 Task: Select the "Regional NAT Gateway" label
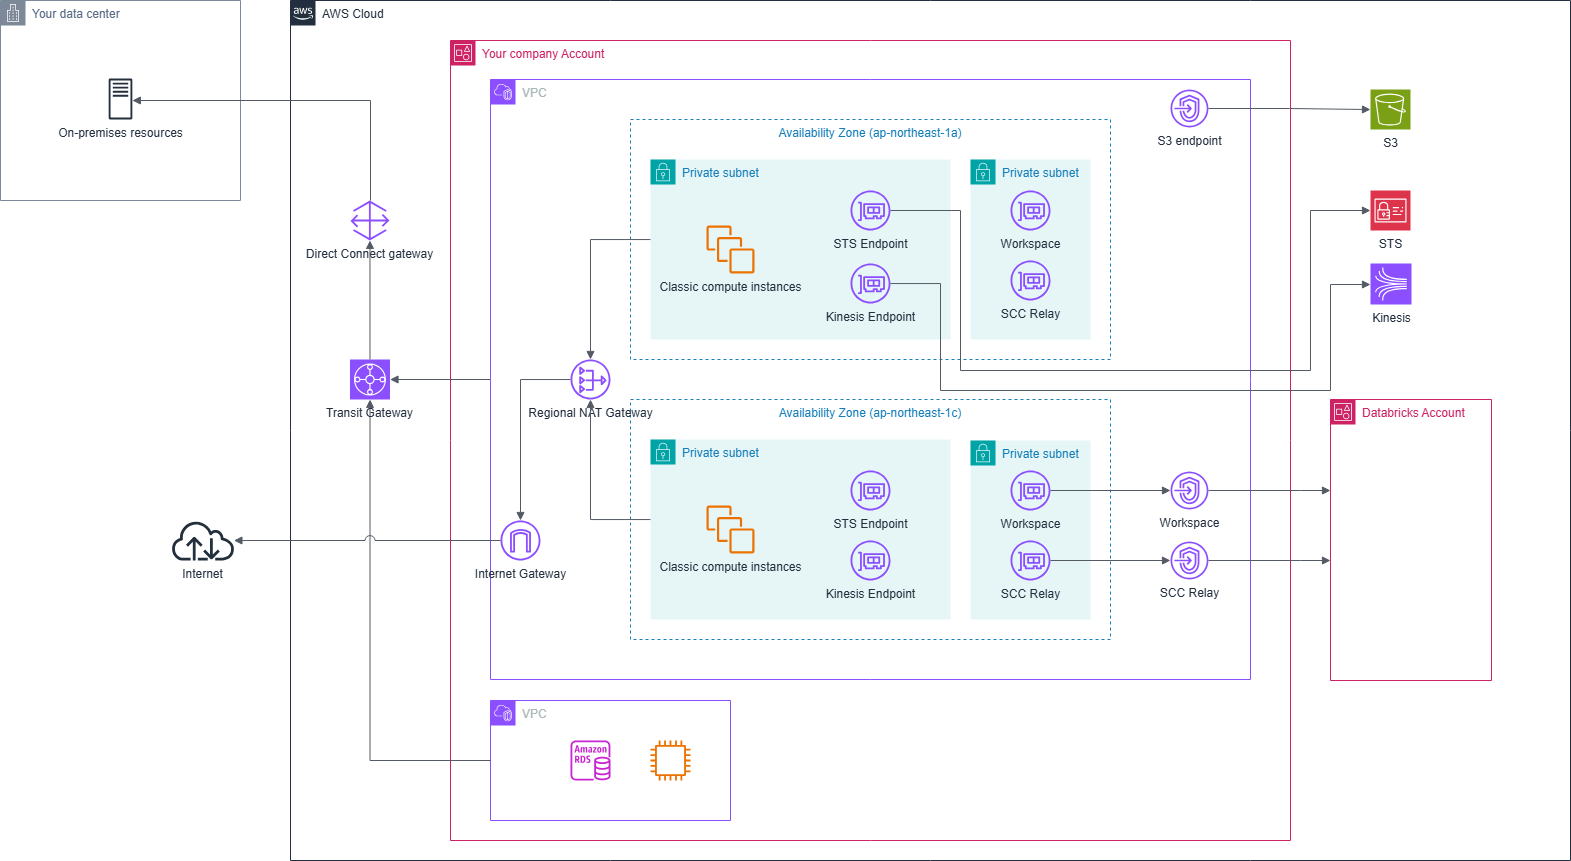pyautogui.click(x=590, y=413)
